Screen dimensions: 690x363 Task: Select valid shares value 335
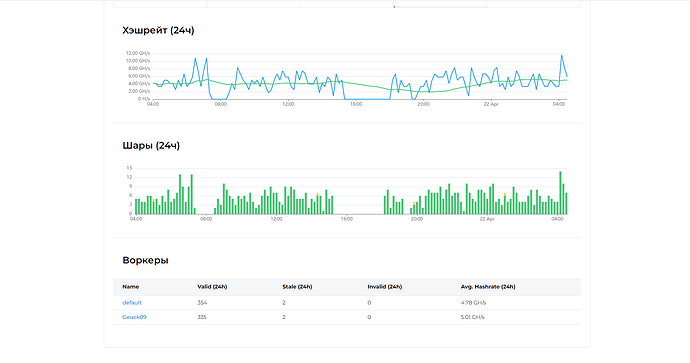202,317
